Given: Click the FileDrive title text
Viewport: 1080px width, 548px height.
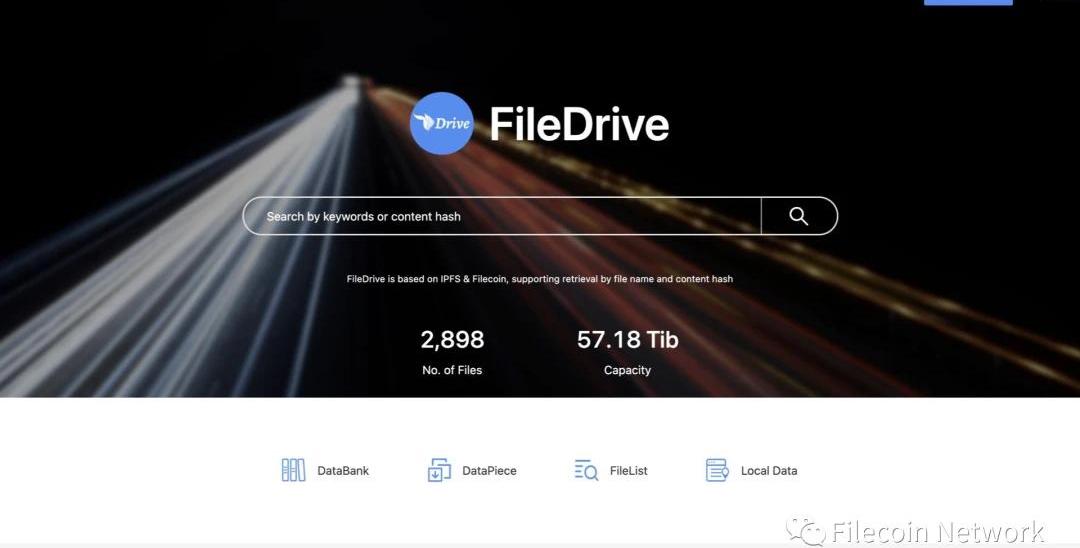Looking at the screenshot, I should [x=579, y=124].
